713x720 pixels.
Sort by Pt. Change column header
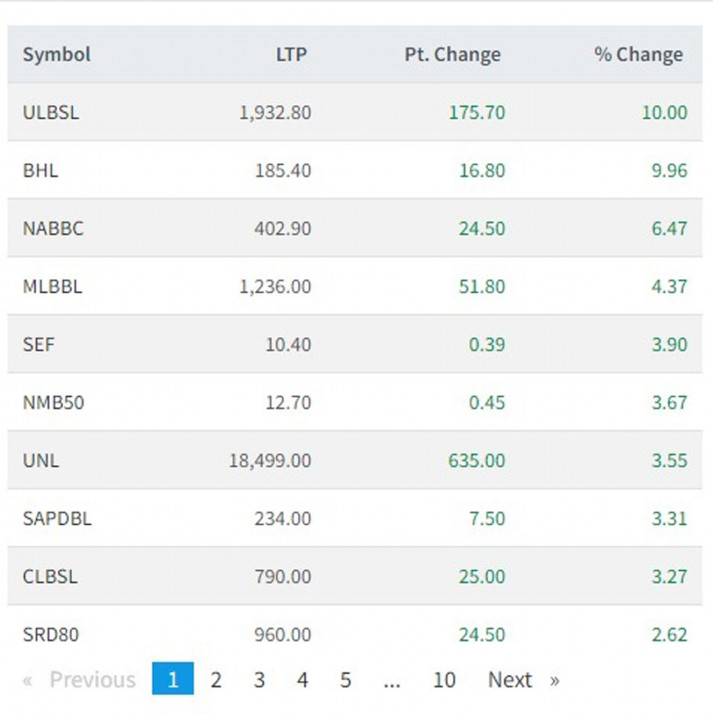[x=452, y=54]
